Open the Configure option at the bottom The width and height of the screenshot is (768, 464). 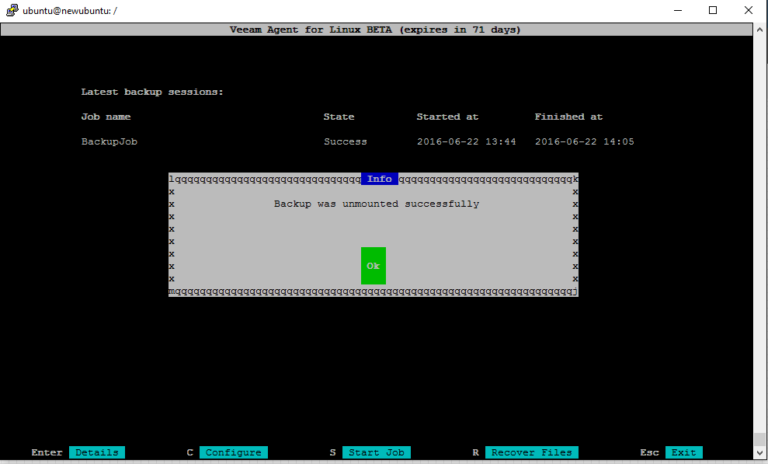(x=234, y=452)
